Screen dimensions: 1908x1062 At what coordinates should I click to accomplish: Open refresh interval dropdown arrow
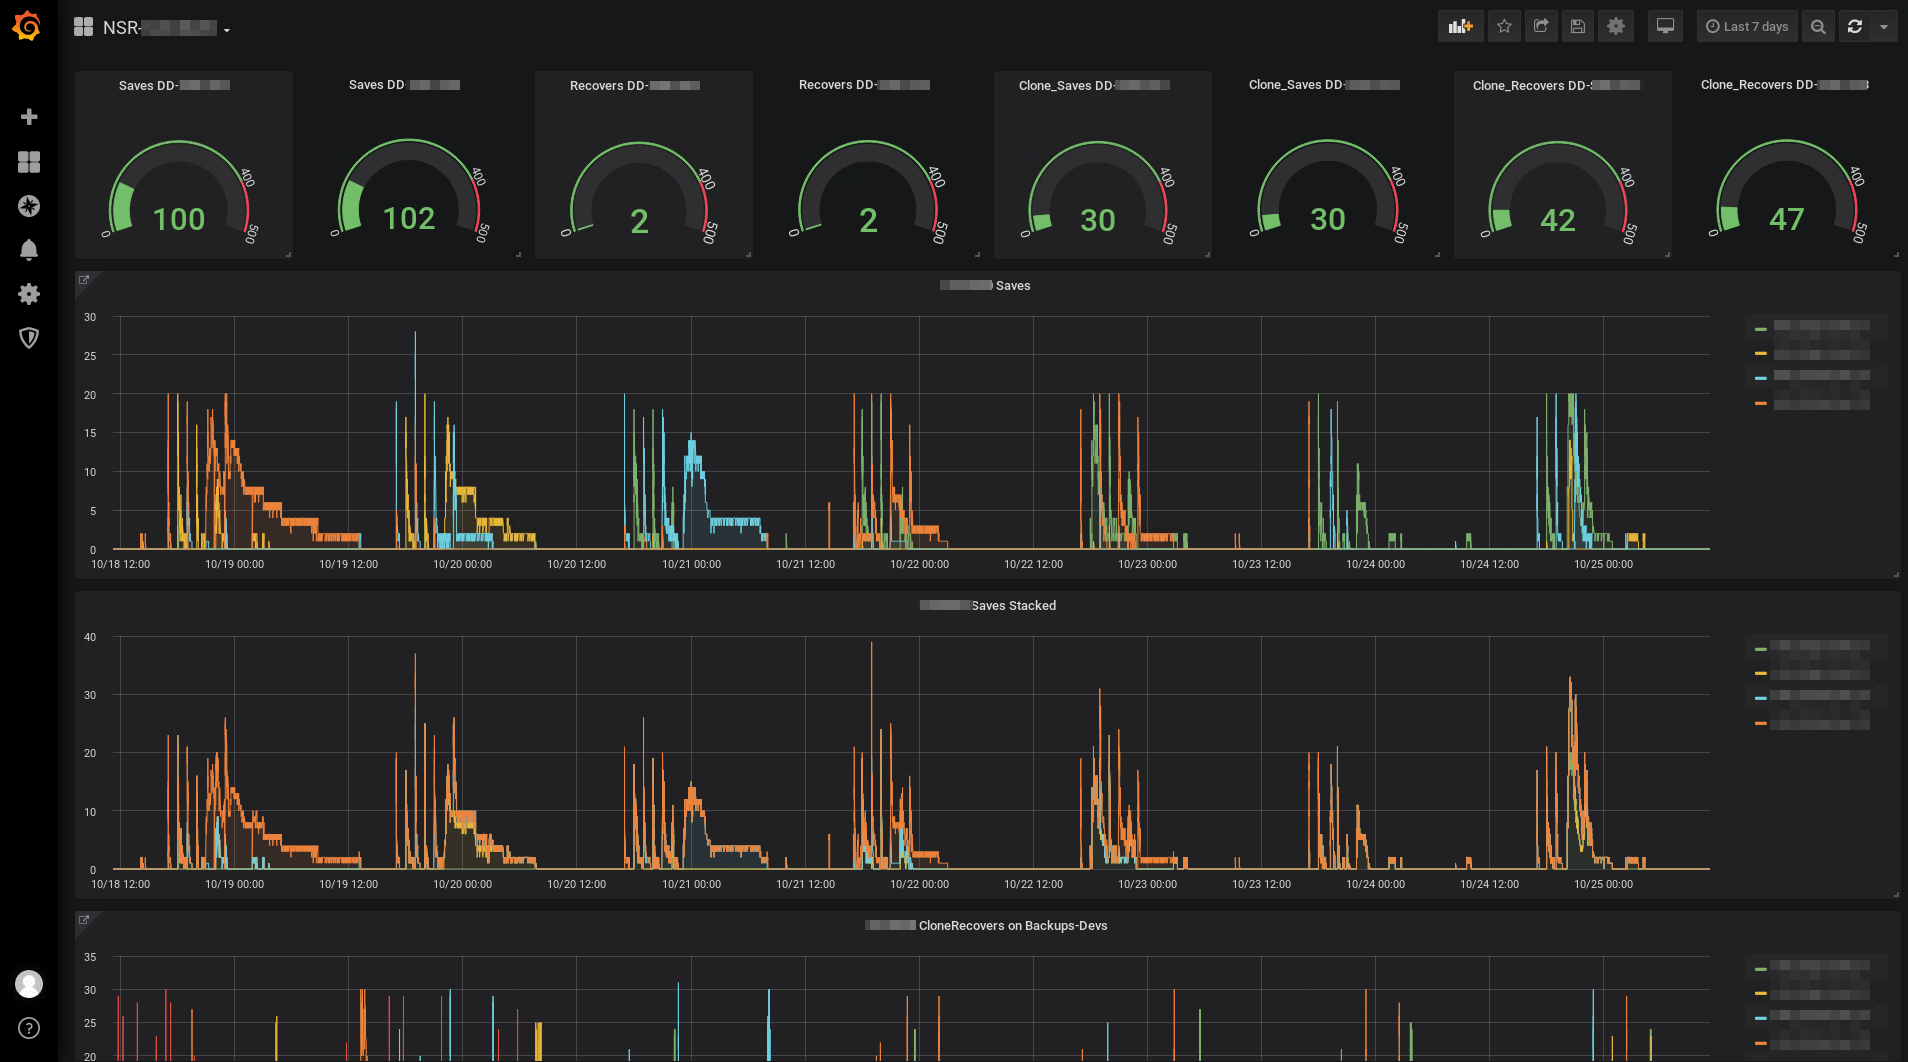pyautogui.click(x=1884, y=27)
